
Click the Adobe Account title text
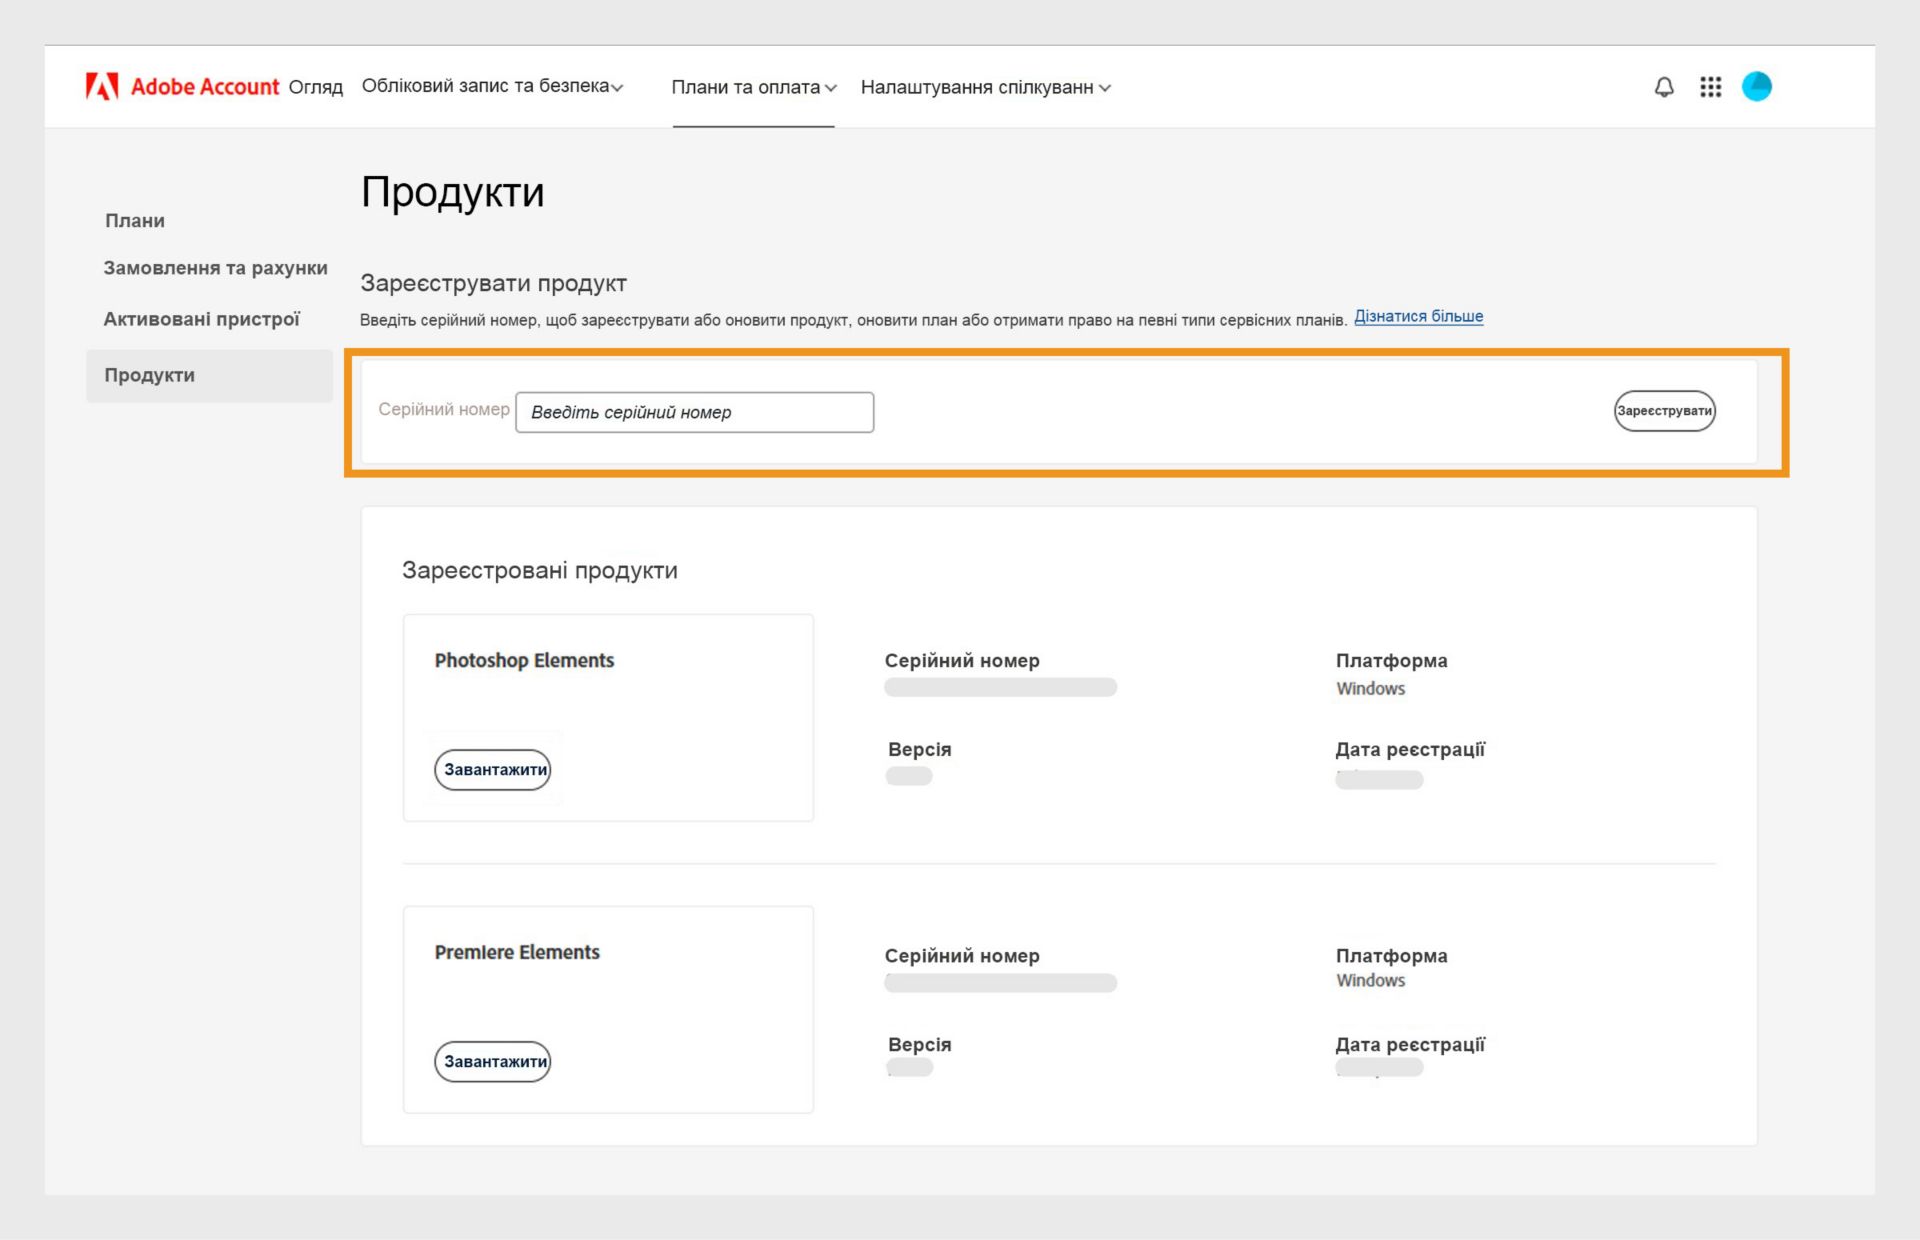(x=205, y=87)
